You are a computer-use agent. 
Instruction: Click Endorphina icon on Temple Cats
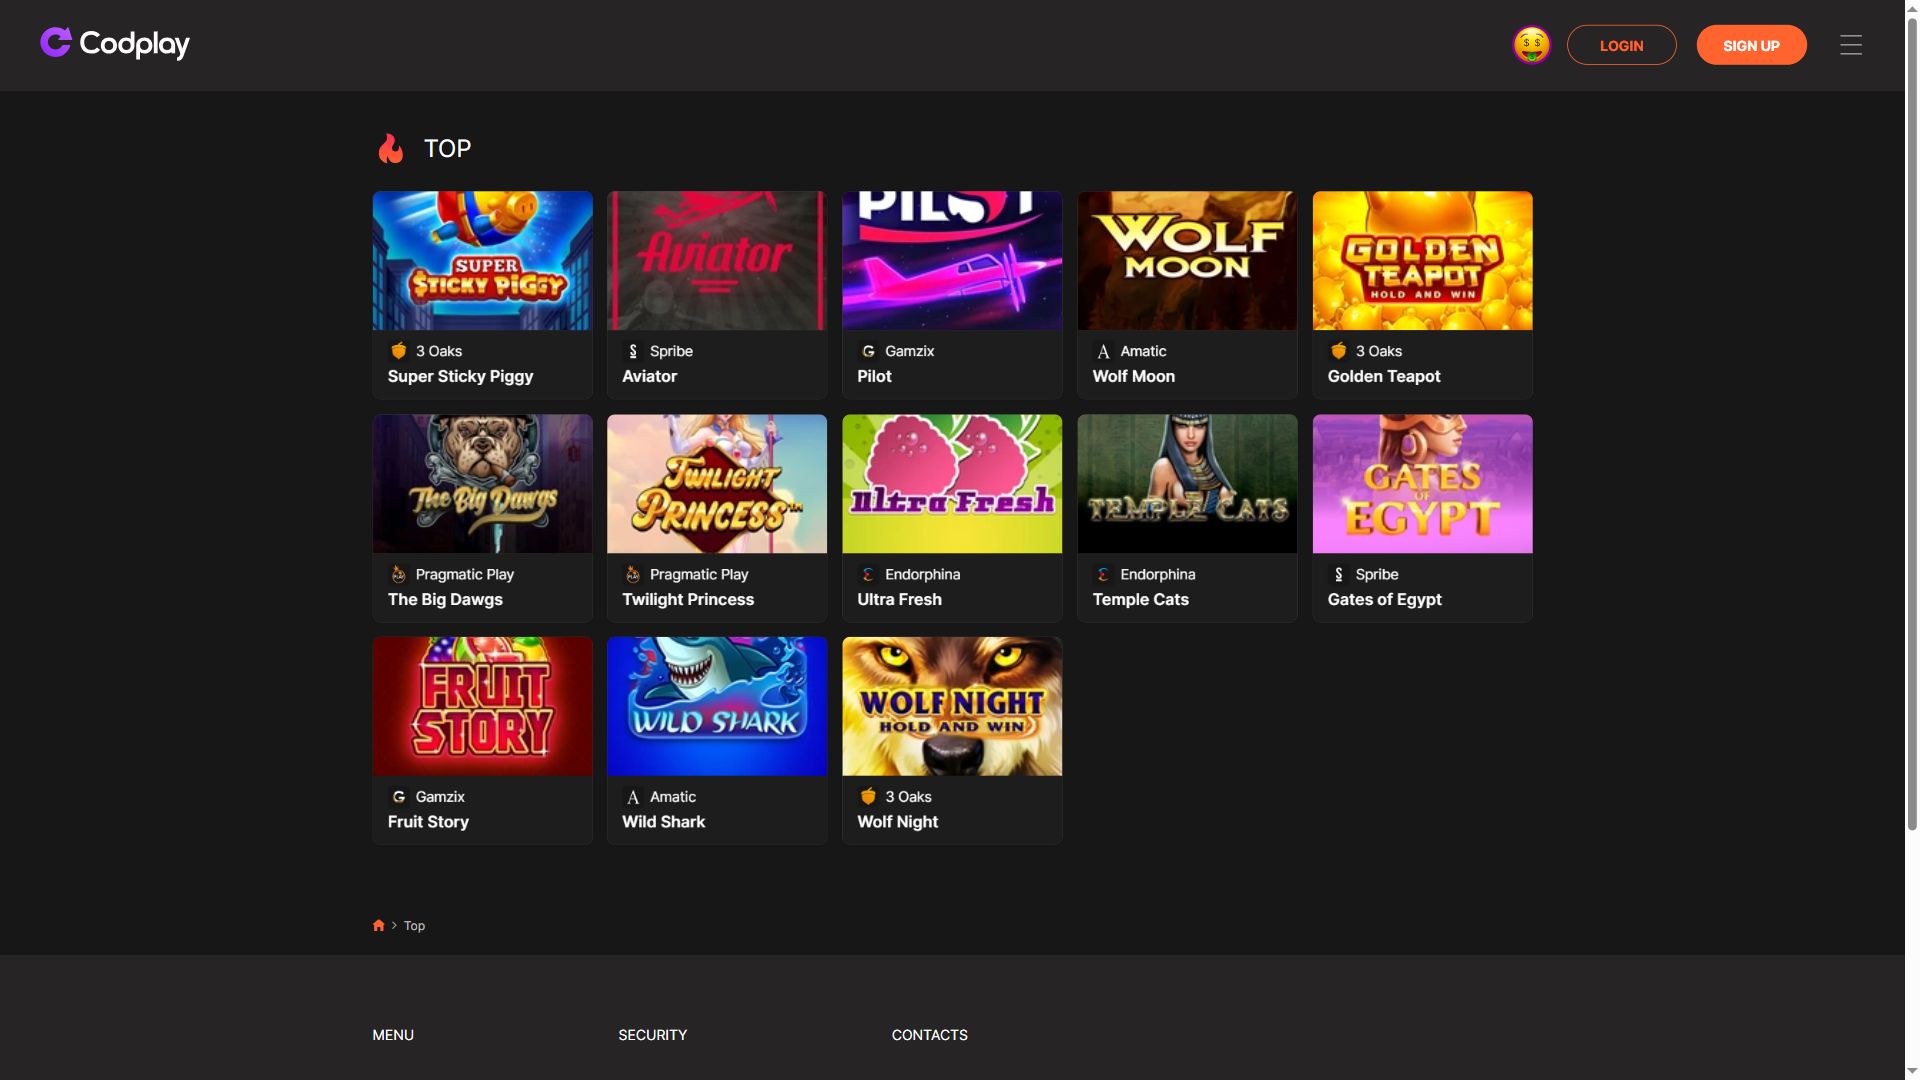tap(1103, 574)
